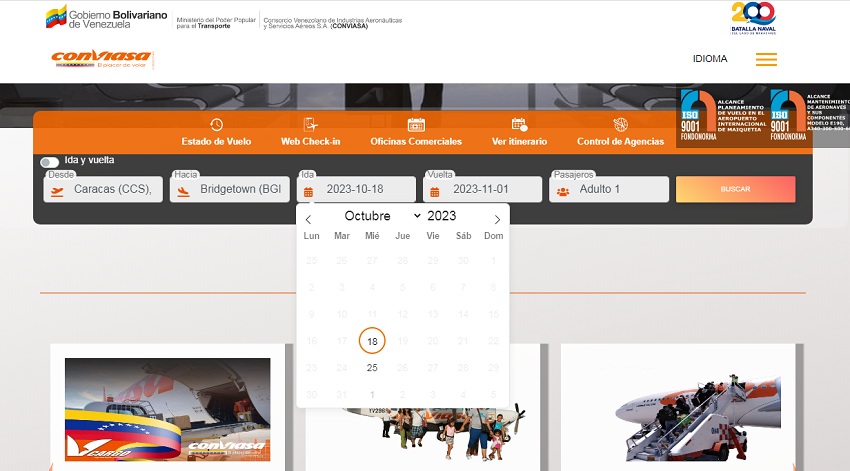Click the Web Check-in icon

coord(310,125)
